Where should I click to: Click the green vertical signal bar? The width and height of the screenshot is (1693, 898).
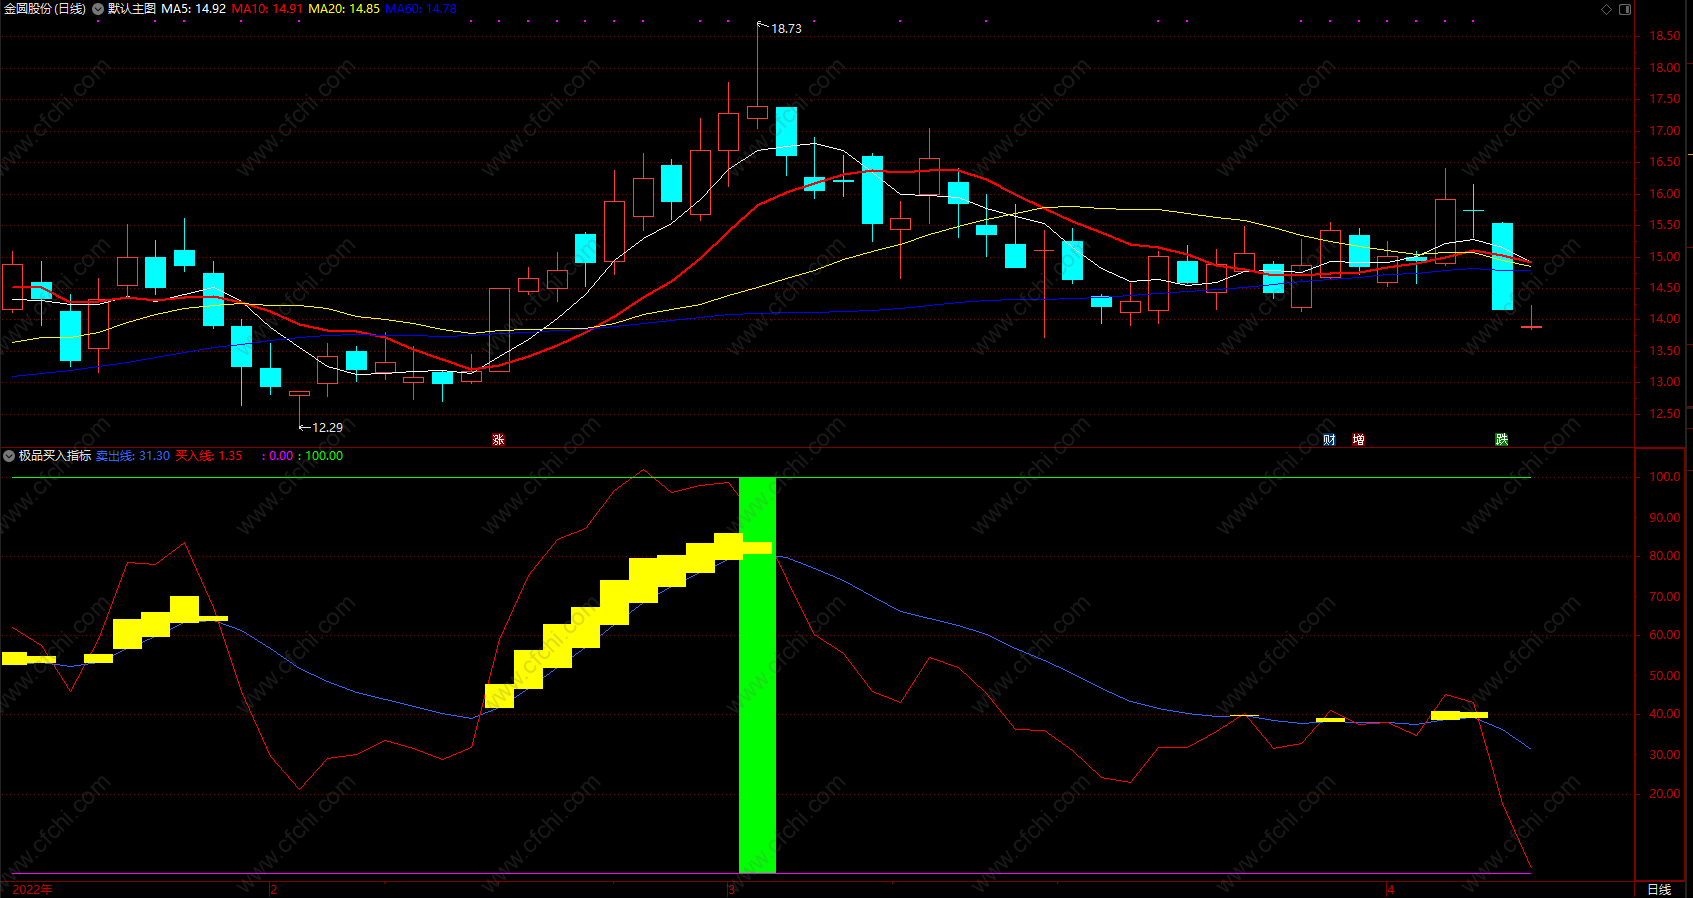[757, 675]
